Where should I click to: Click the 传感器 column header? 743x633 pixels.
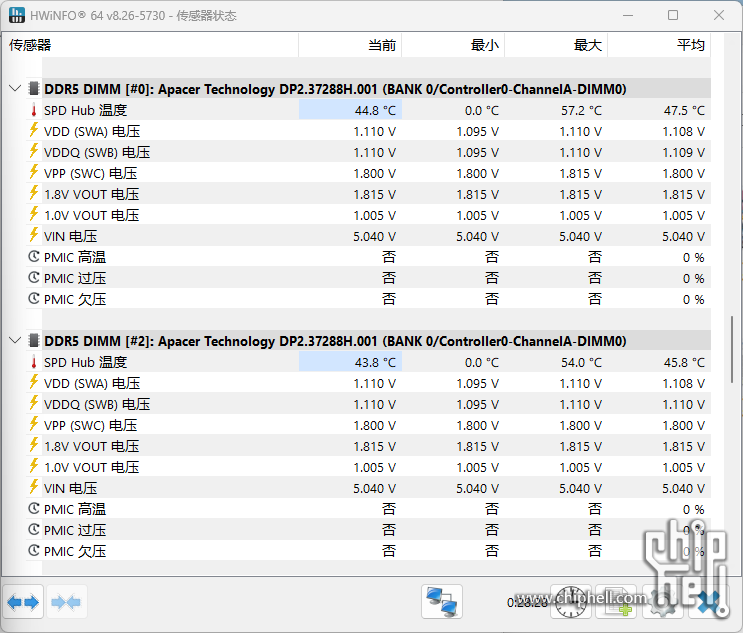pos(150,45)
